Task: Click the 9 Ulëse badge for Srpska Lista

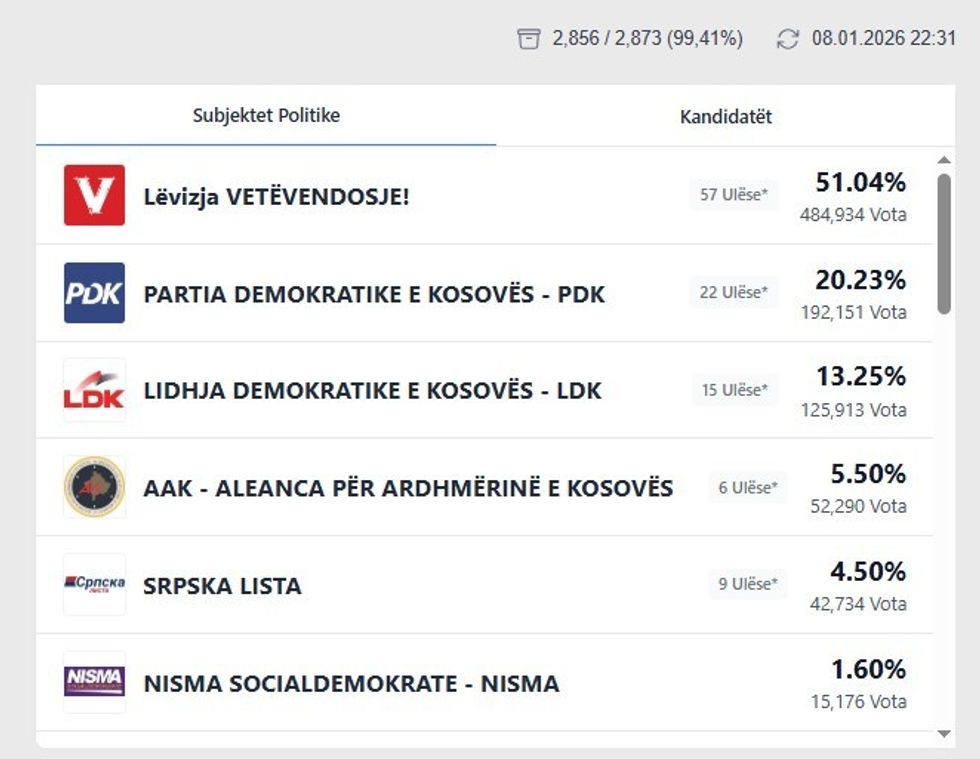Action: (x=747, y=584)
